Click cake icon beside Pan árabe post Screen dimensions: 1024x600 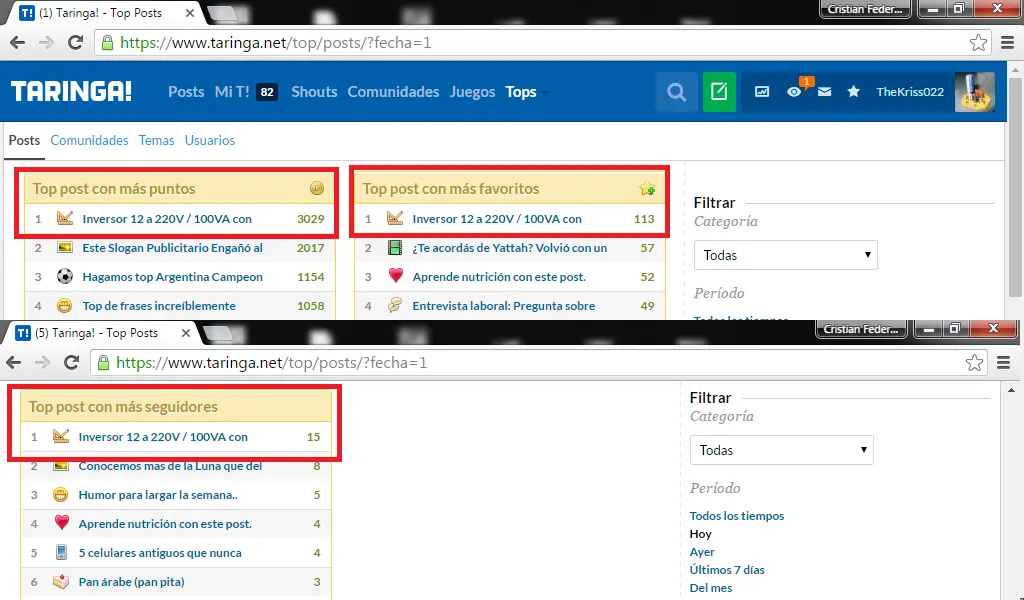pos(61,582)
